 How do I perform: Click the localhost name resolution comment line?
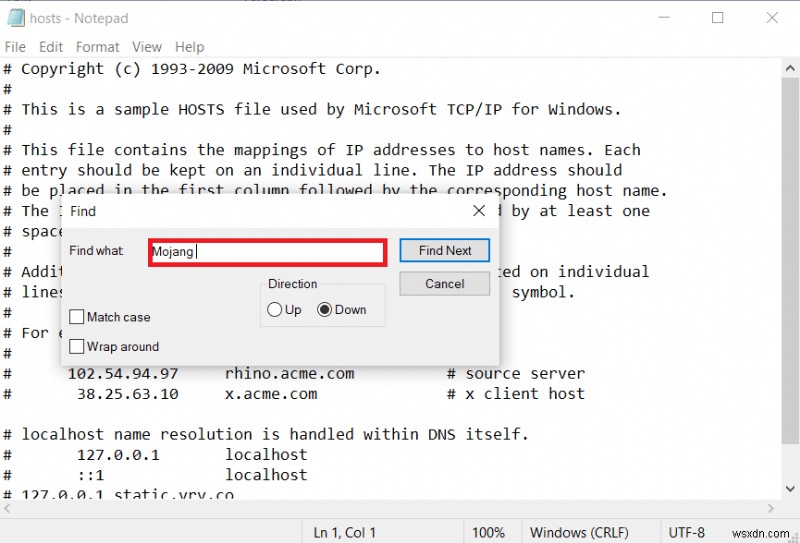click(266, 434)
